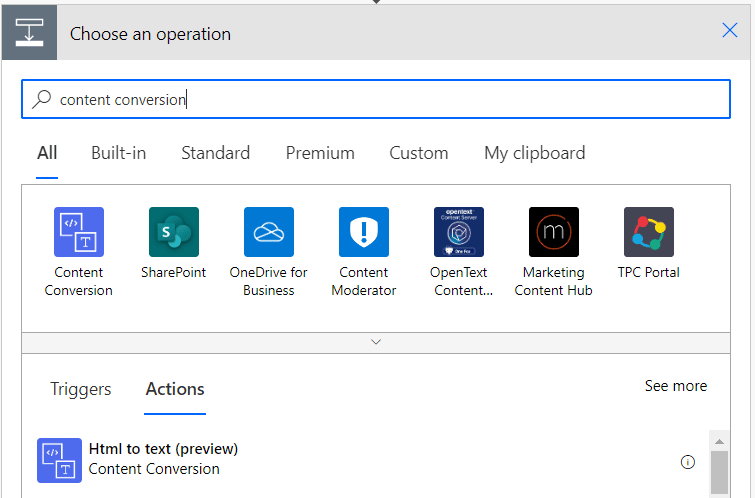Select the Html to text (preview) action
Viewport: 755px width, 498px height.
click(365, 460)
